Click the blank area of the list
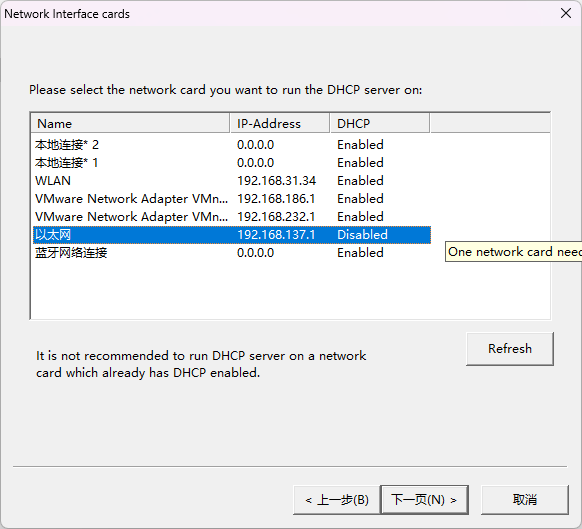The height and width of the screenshot is (529, 582). [x=290, y=290]
